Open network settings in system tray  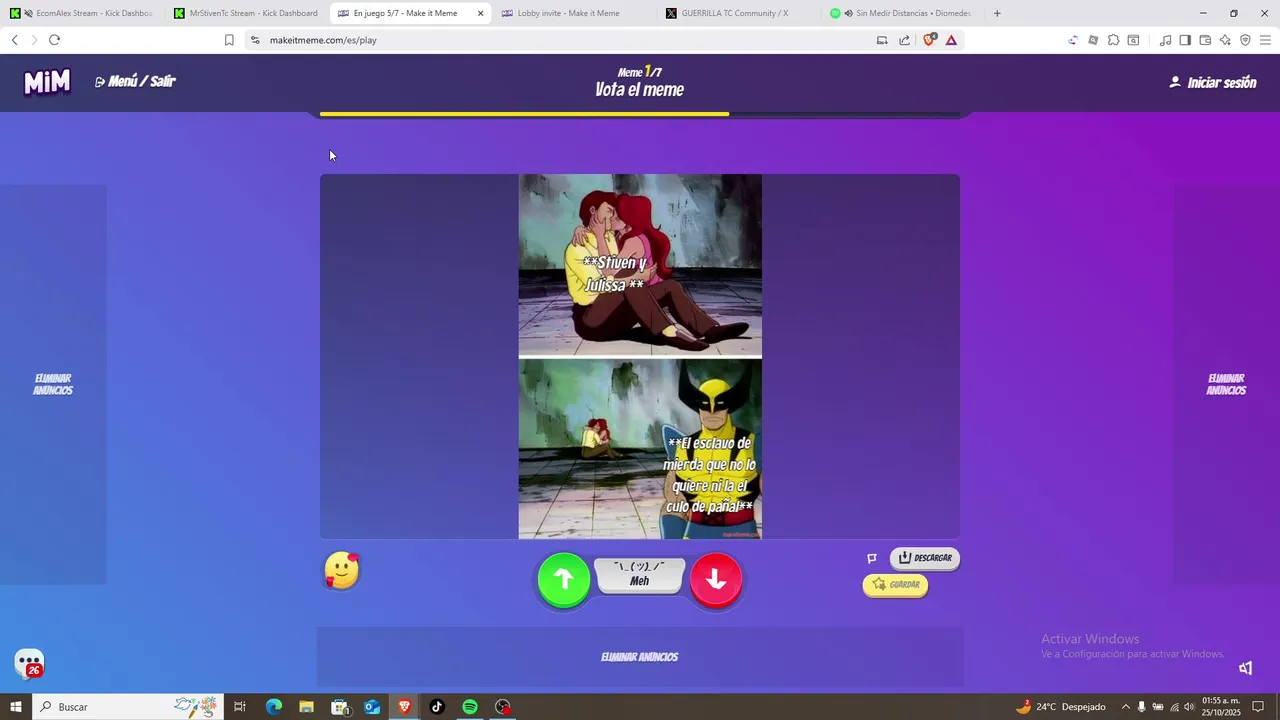1174,707
